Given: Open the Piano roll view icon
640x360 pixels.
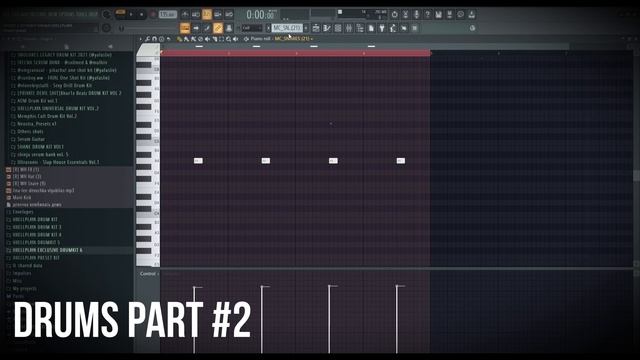Looking at the screenshot, I should pyautogui.click(x=327, y=28).
